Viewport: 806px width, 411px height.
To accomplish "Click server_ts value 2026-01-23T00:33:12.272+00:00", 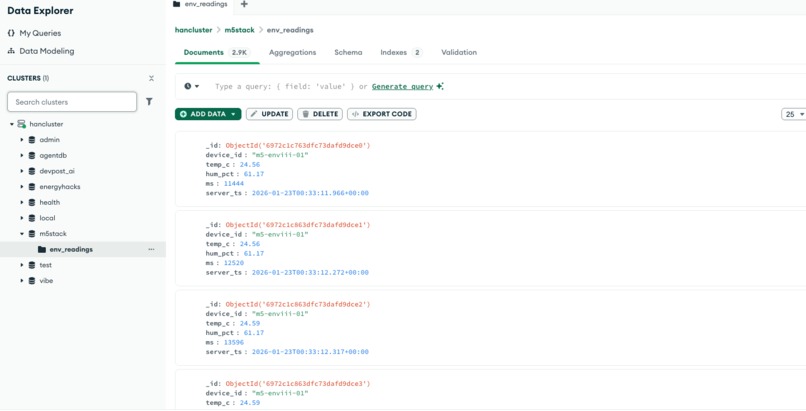I will 310,272.
